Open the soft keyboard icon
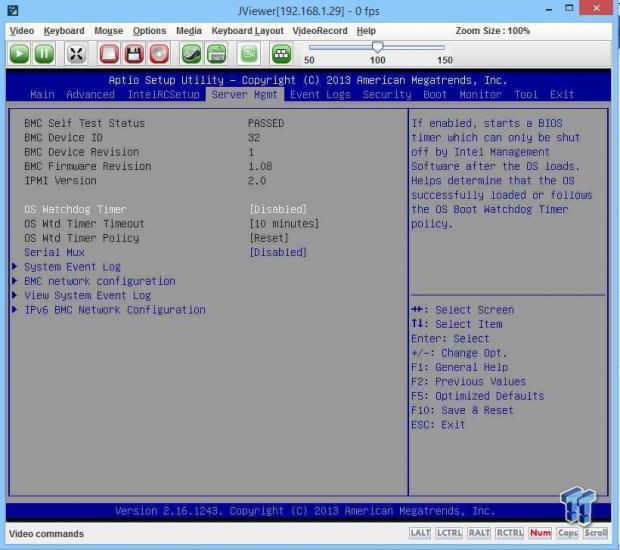The image size is (620, 550). (216, 54)
